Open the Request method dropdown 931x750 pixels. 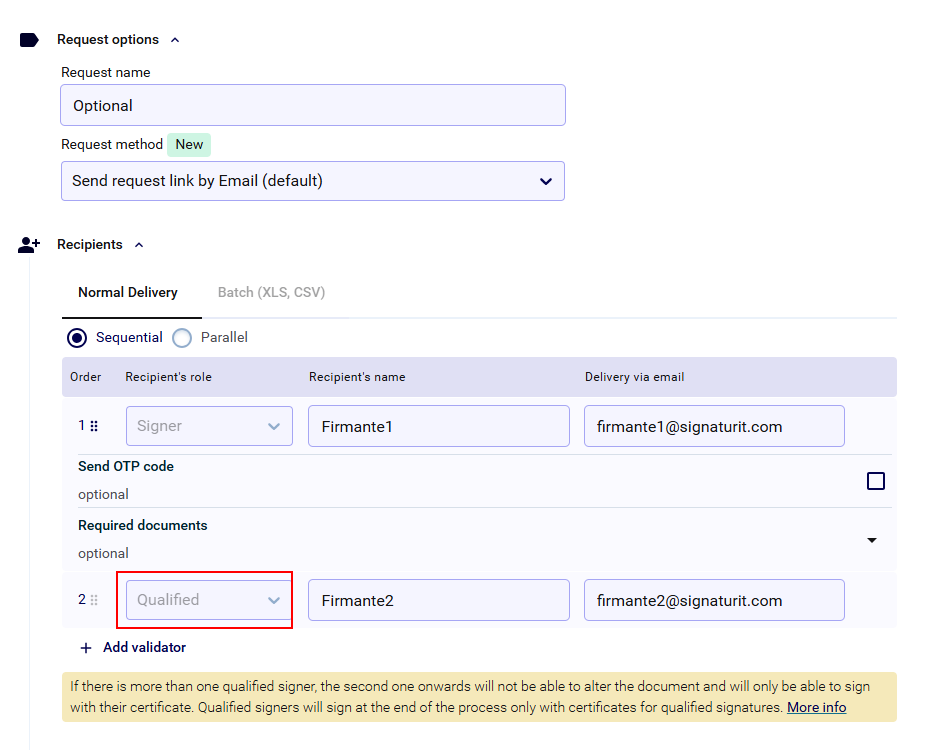point(313,181)
